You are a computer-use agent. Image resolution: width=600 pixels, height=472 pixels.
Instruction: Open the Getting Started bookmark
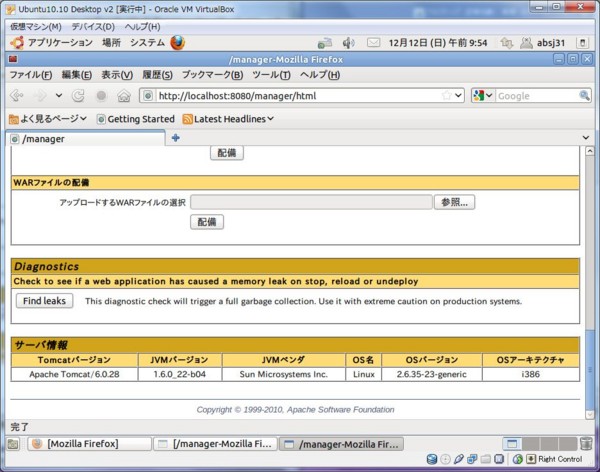tap(135, 119)
